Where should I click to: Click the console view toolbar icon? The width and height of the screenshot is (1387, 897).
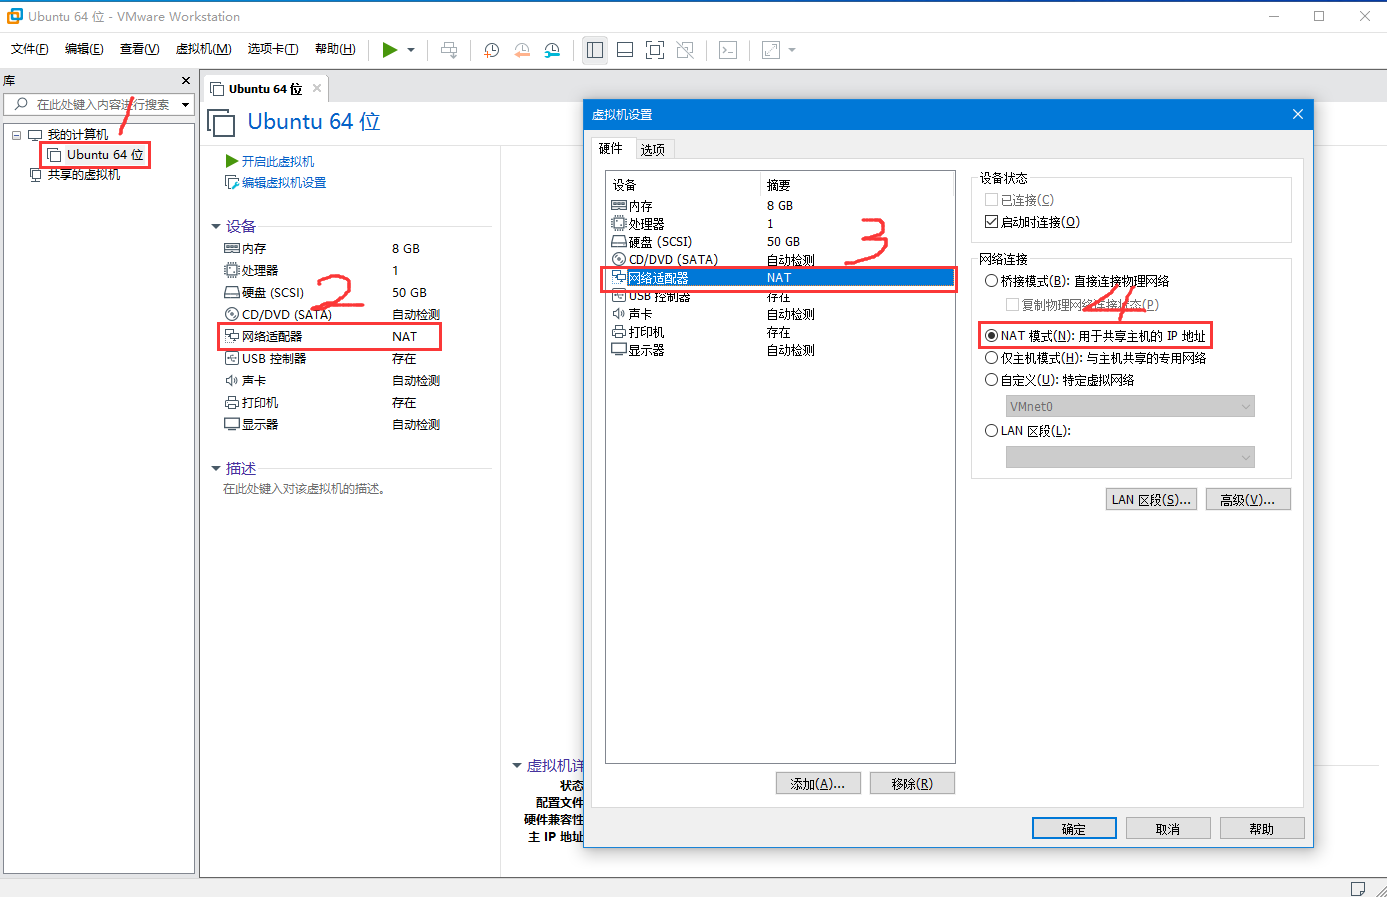(728, 50)
